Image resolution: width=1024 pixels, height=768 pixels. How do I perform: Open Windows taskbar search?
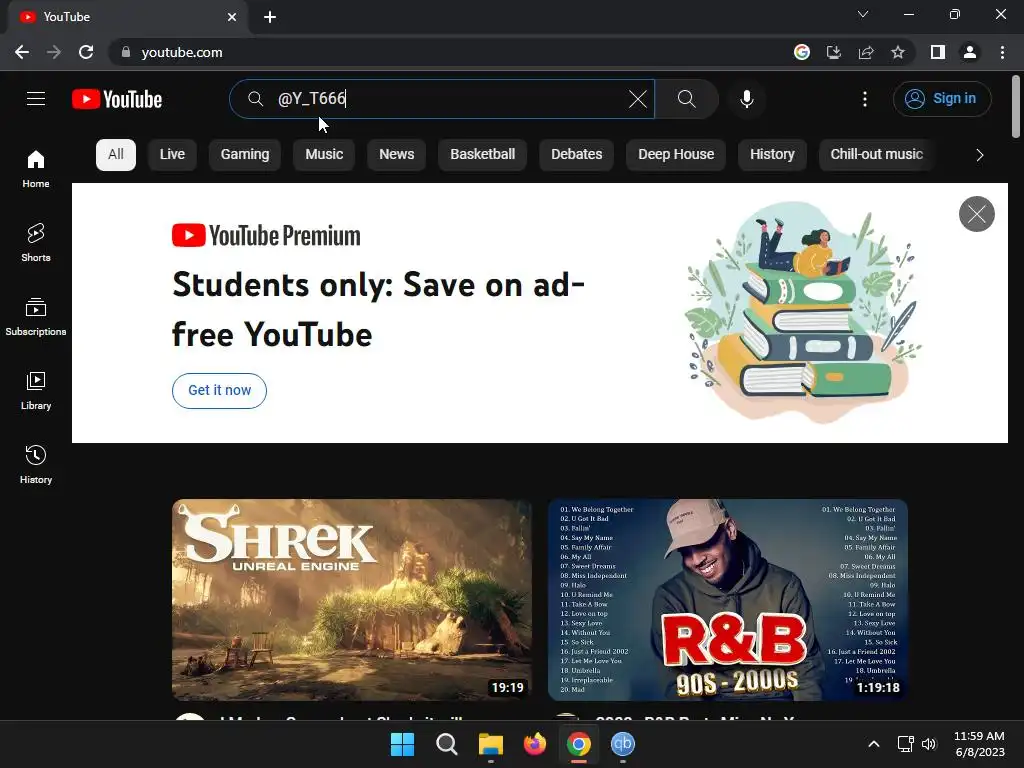[x=447, y=744]
